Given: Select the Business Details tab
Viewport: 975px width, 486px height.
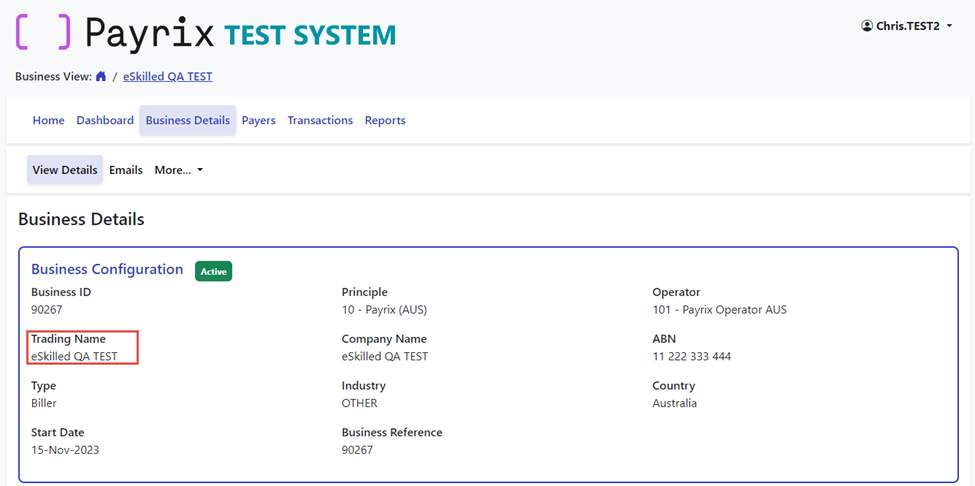Looking at the screenshot, I should click(x=188, y=120).
